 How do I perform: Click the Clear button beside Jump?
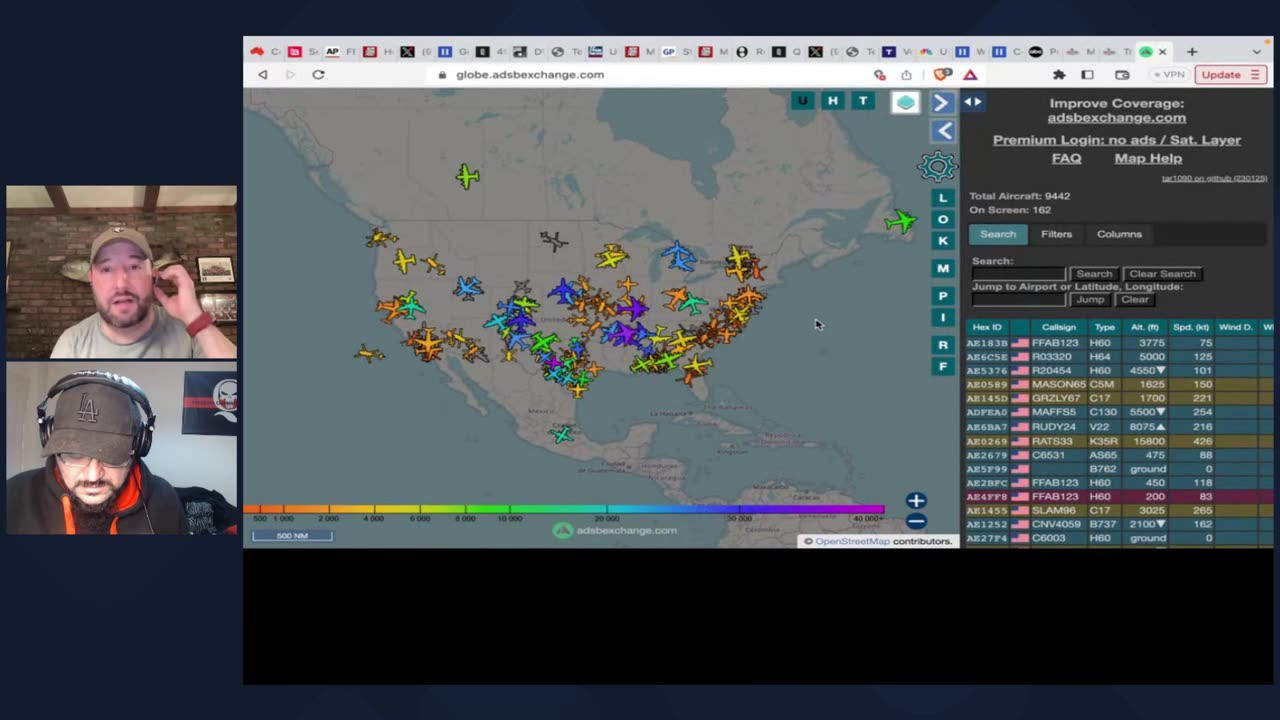pos(1135,300)
